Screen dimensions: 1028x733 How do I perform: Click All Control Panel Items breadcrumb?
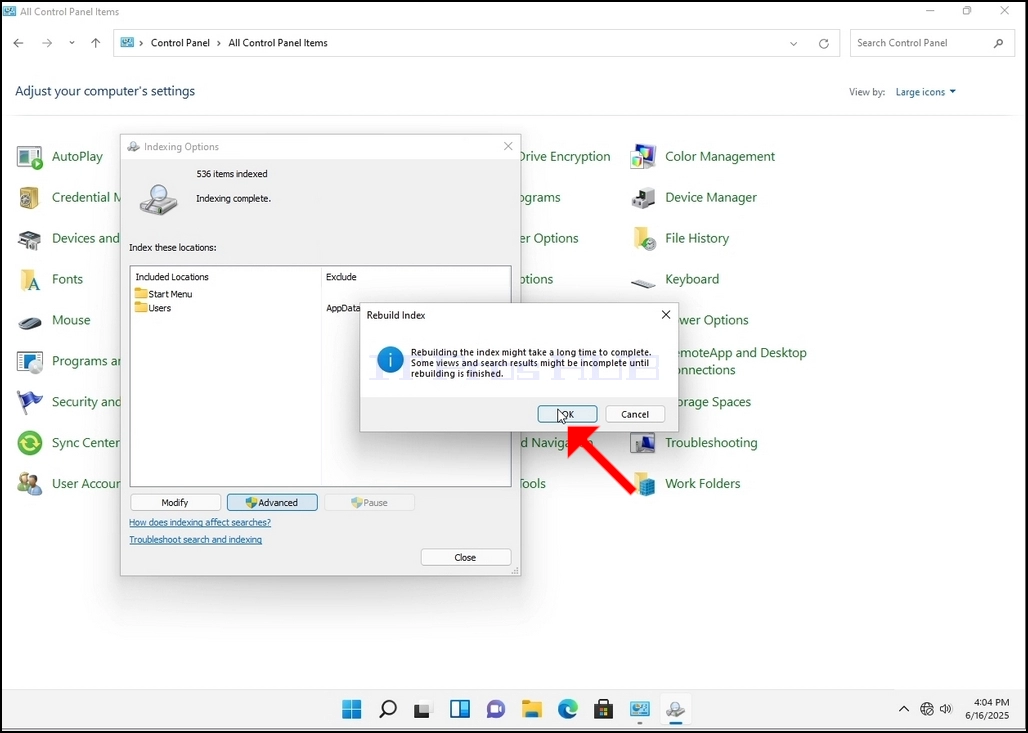pyautogui.click(x=278, y=43)
